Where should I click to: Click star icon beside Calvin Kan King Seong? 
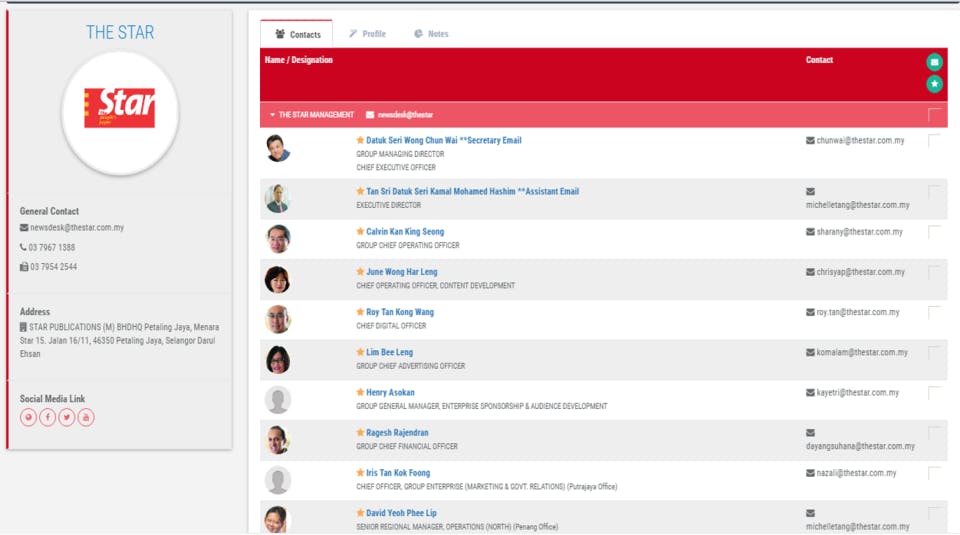(360, 231)
